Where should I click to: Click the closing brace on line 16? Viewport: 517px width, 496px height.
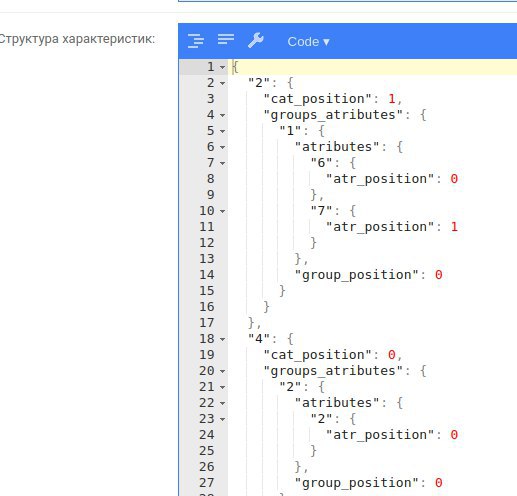pos(266,307)
